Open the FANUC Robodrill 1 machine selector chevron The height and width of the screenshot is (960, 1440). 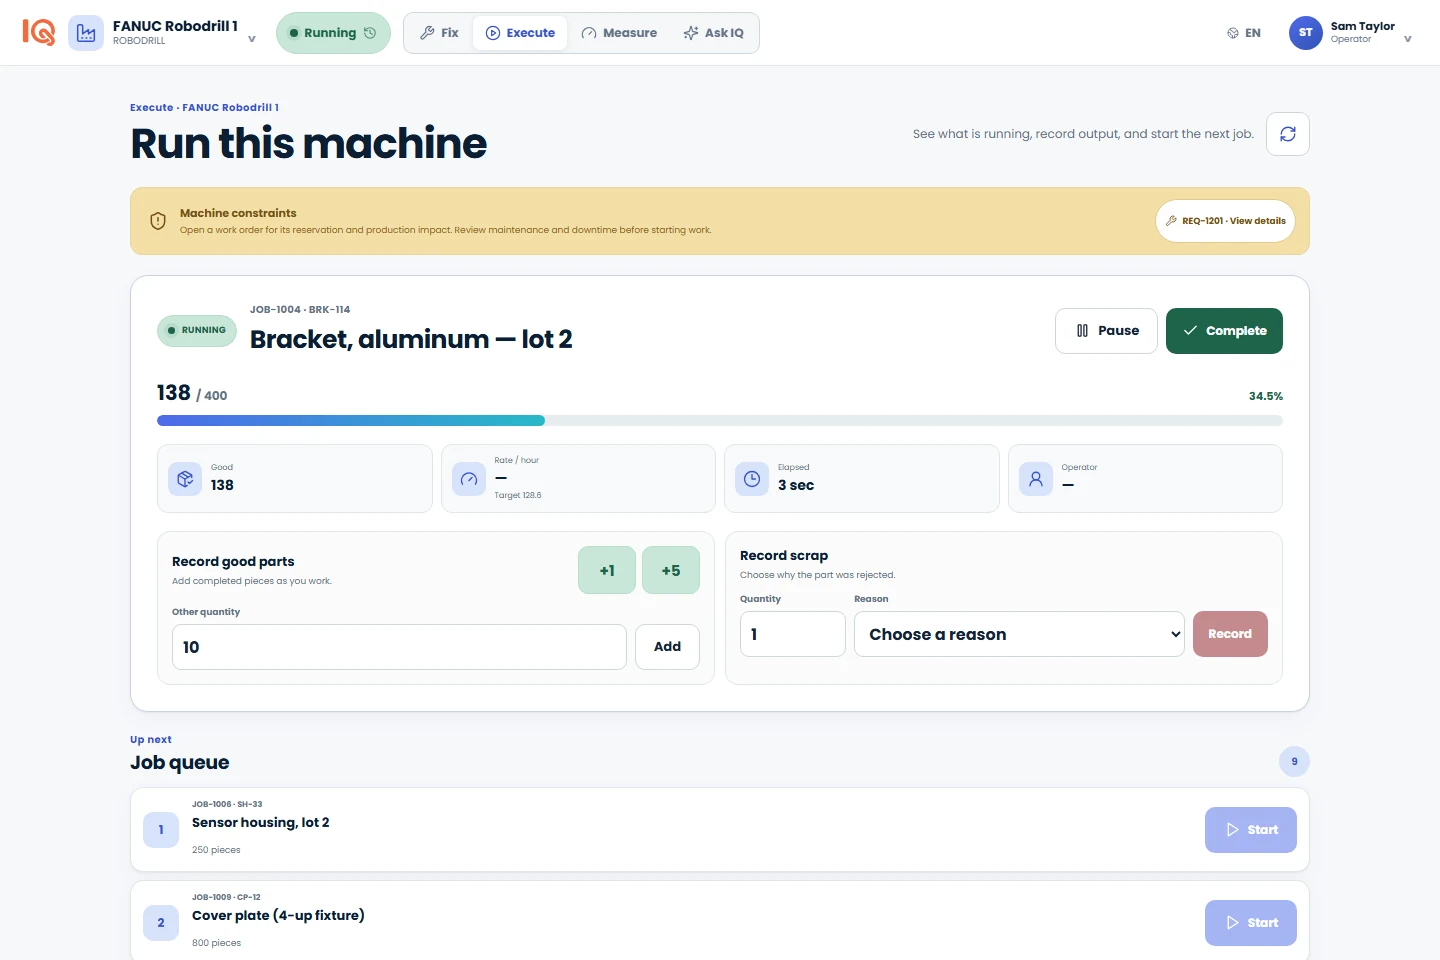[252, 40]
